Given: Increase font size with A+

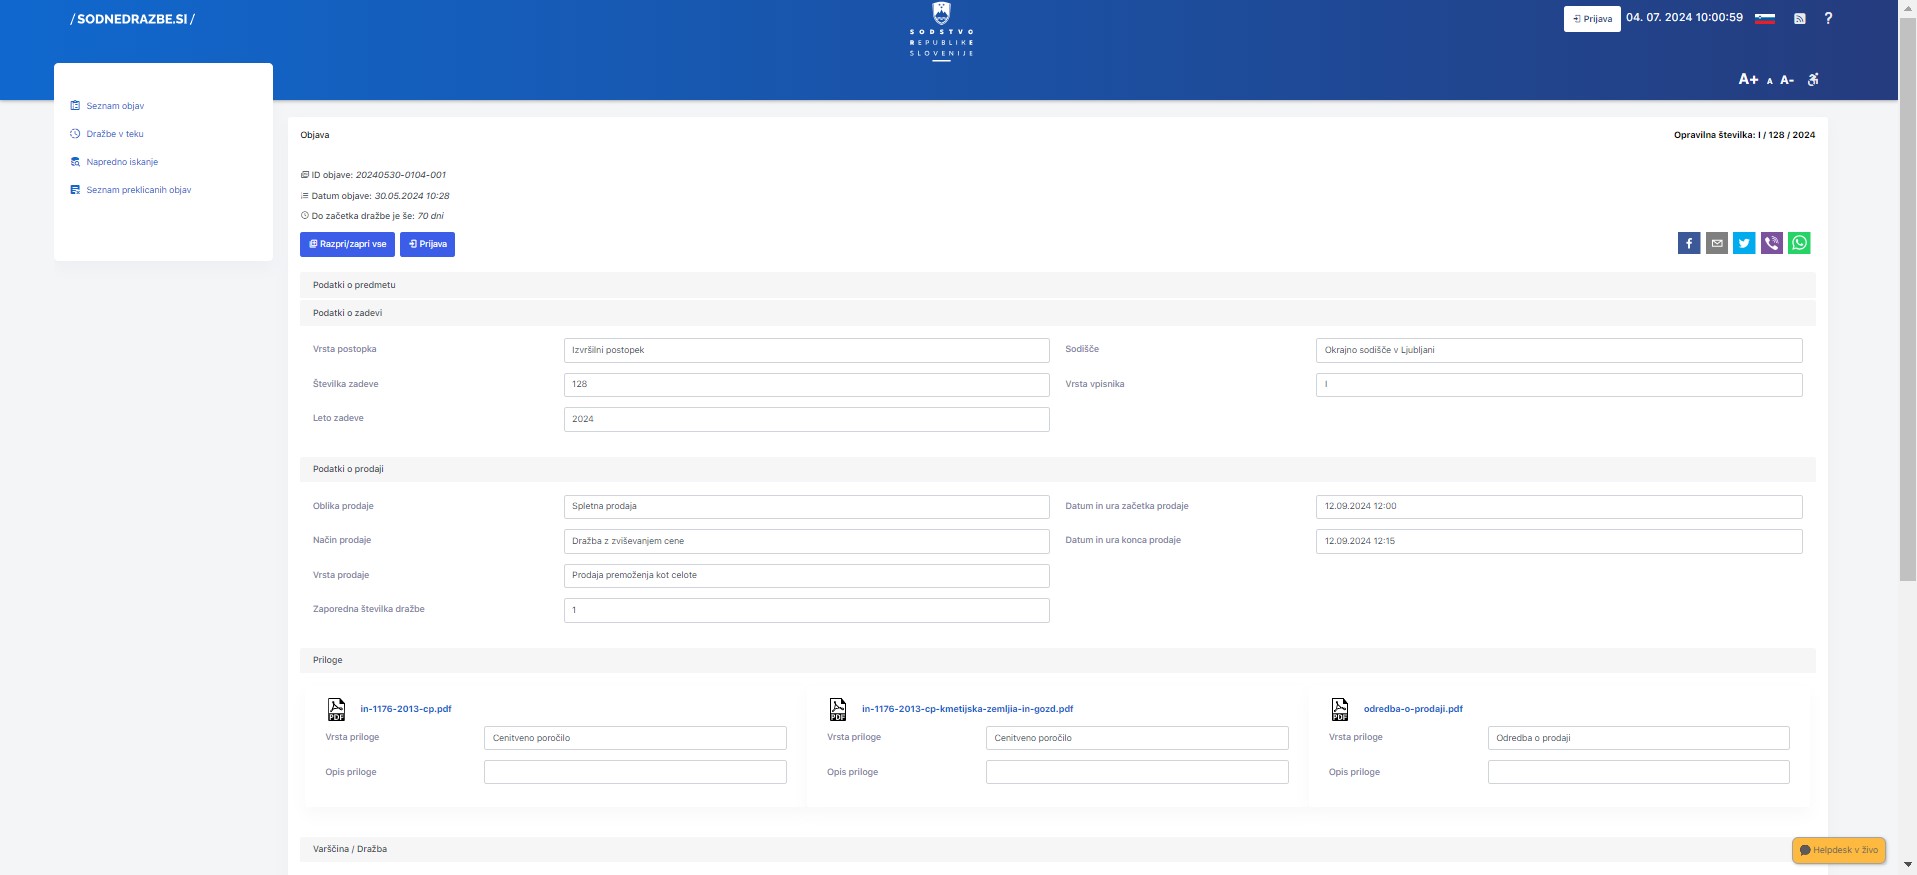Looking at the screenshot, I should point(1747,80).
